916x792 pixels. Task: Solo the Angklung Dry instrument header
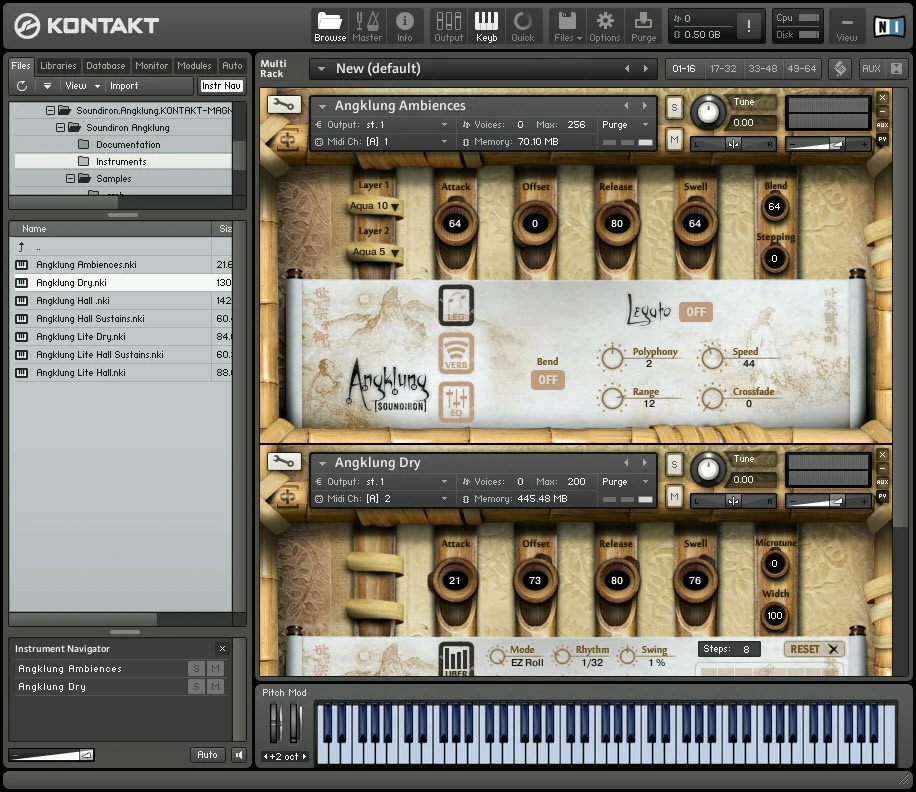674,464
